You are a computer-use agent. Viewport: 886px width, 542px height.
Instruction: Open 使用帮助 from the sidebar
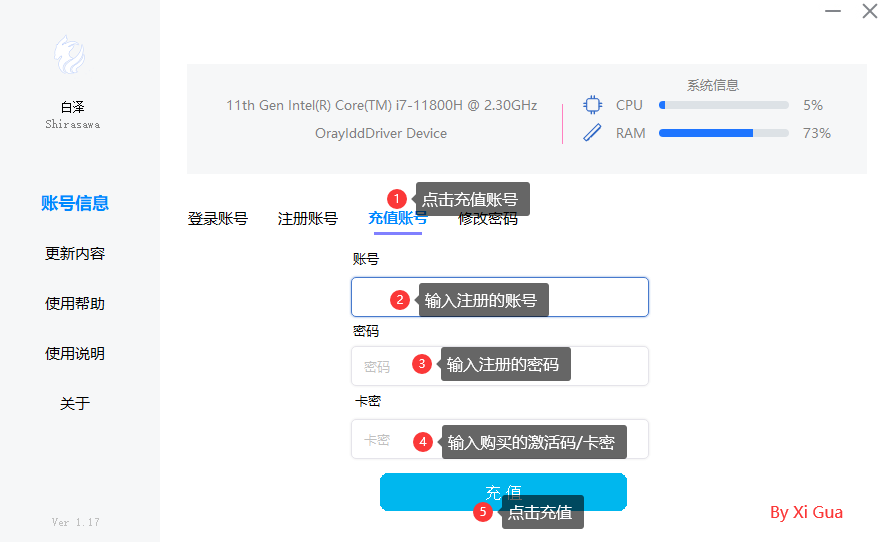tap(75, 303)
